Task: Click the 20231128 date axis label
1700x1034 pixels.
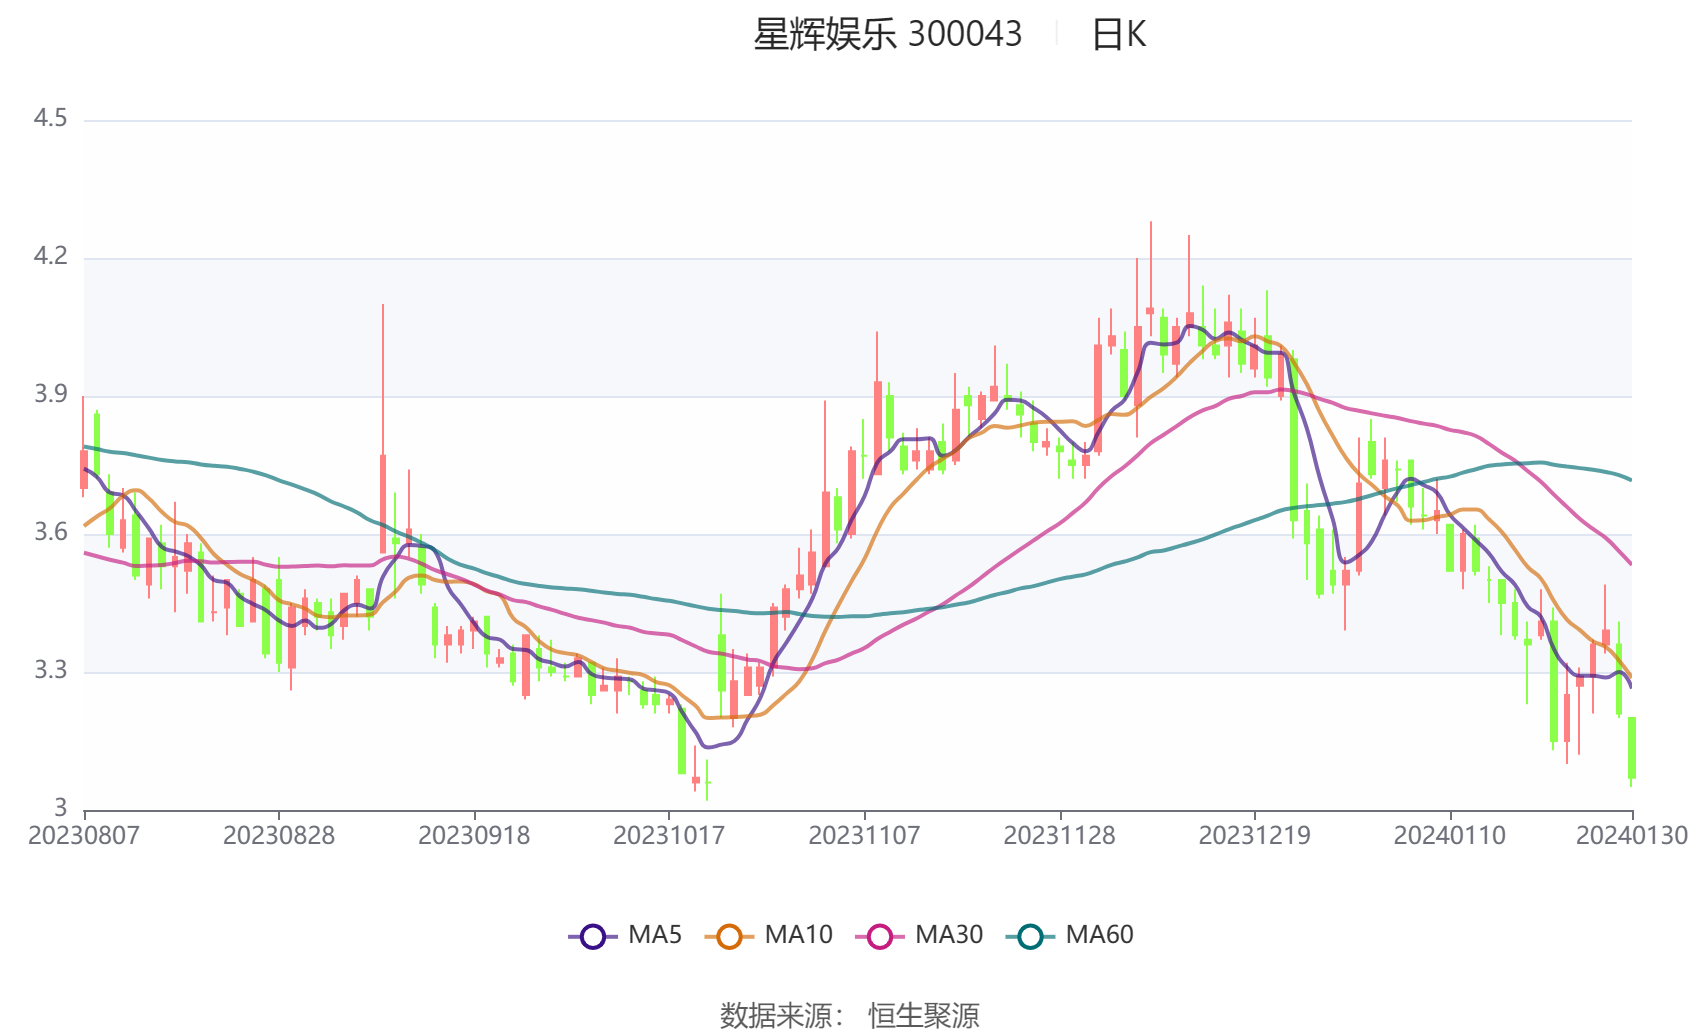Action: (x=1059, y=835)
